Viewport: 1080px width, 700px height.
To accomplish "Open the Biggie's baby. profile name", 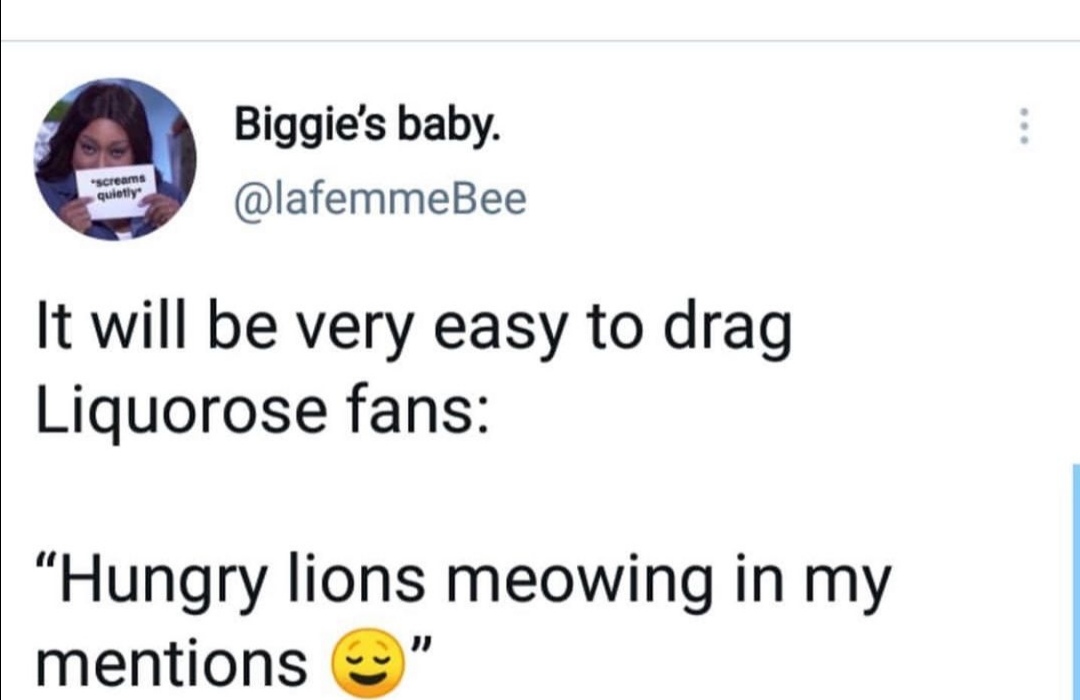I will click(364, 125).
